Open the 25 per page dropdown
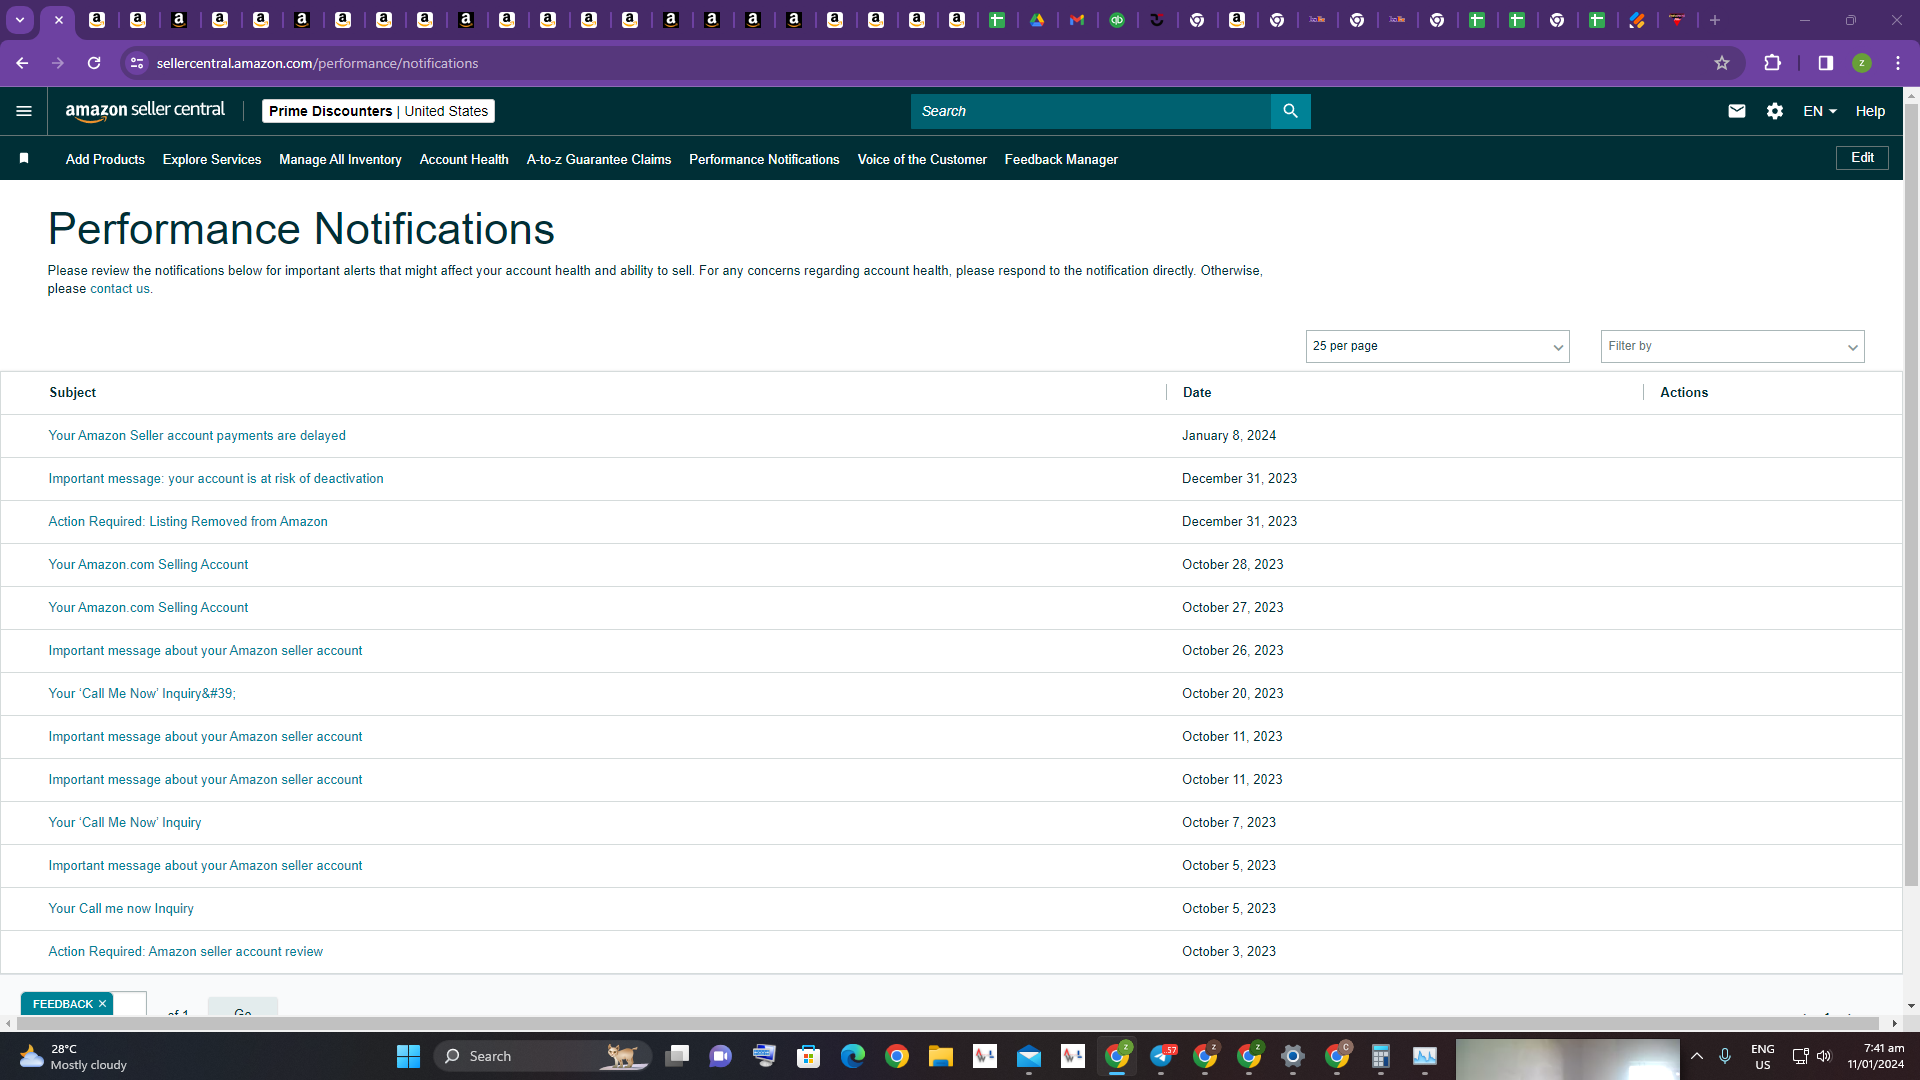 (1437, 346)
